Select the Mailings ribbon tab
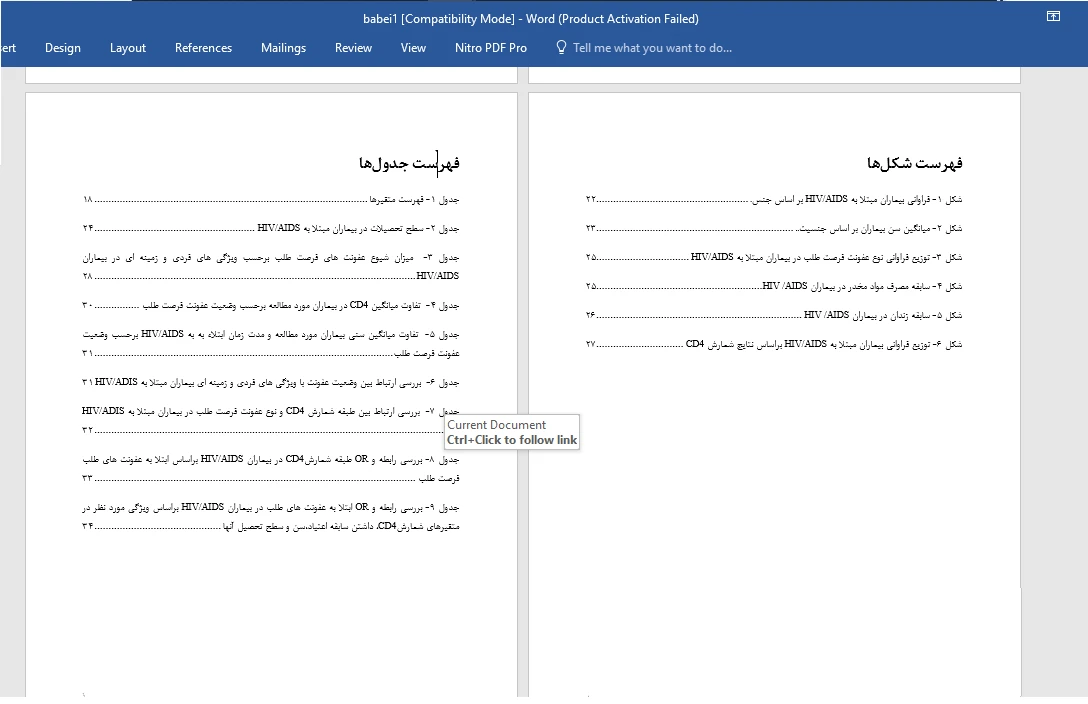Viewport: 1088px width, 704px height. [x=283, y=48]
